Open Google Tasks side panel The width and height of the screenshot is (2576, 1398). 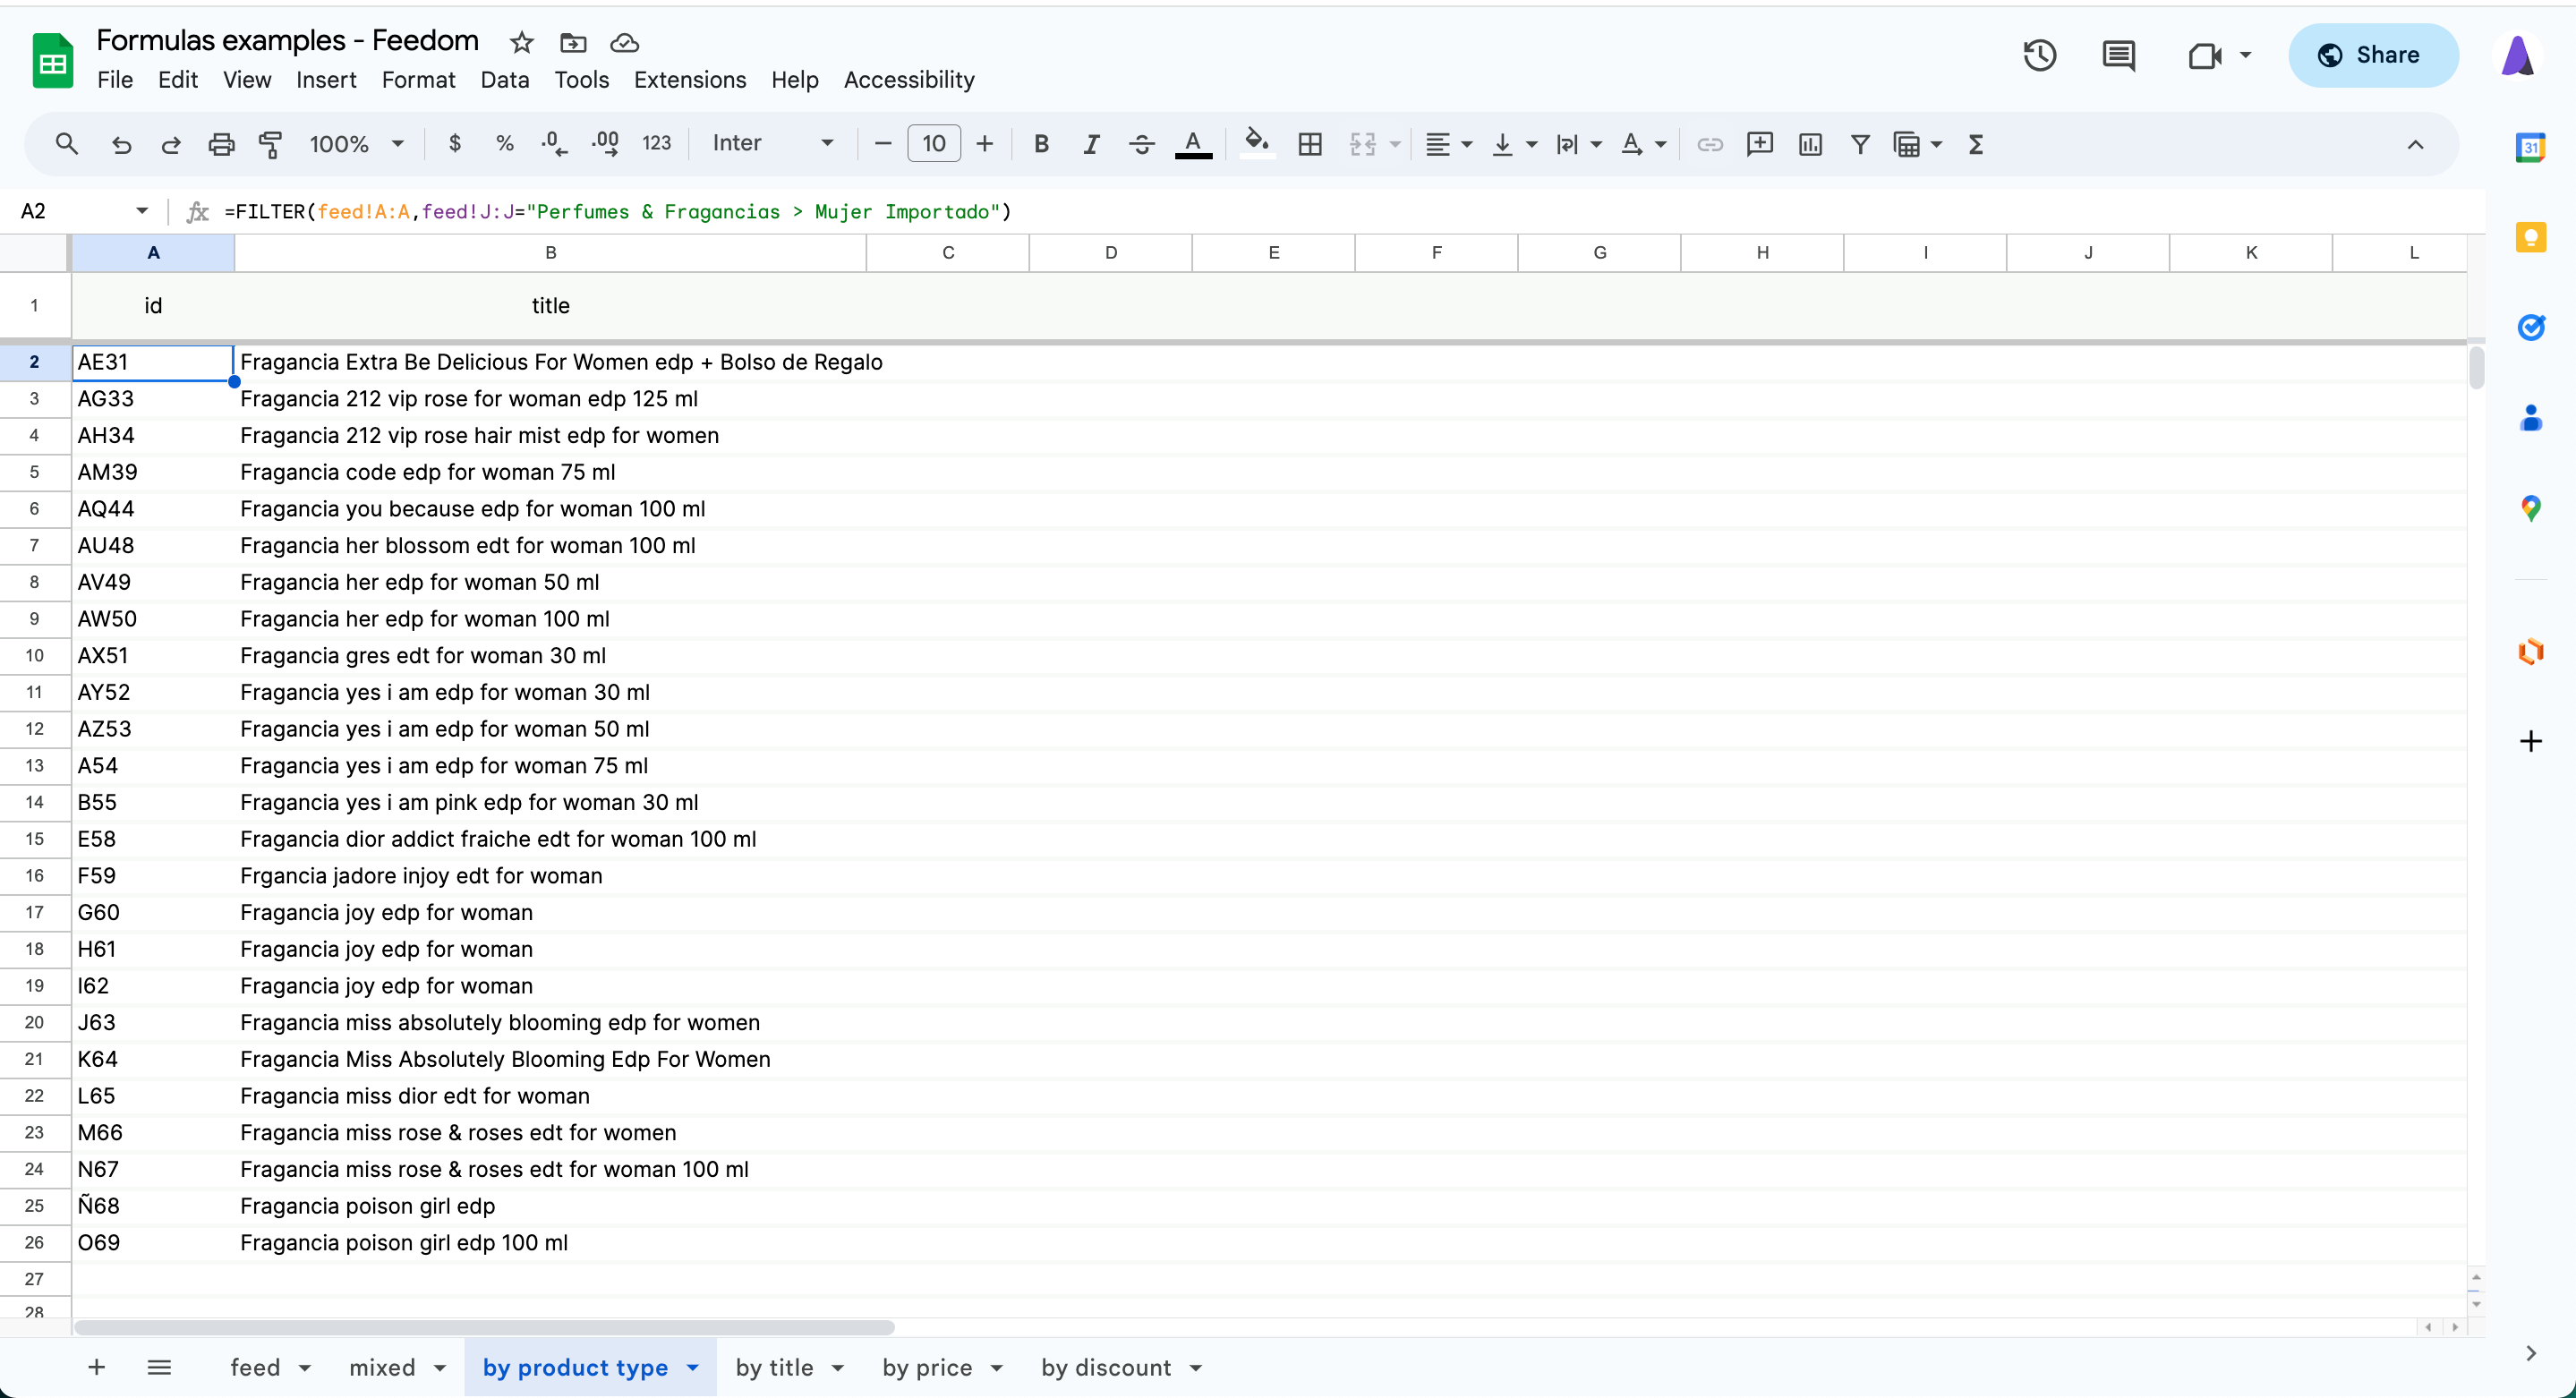point(2531,327)
